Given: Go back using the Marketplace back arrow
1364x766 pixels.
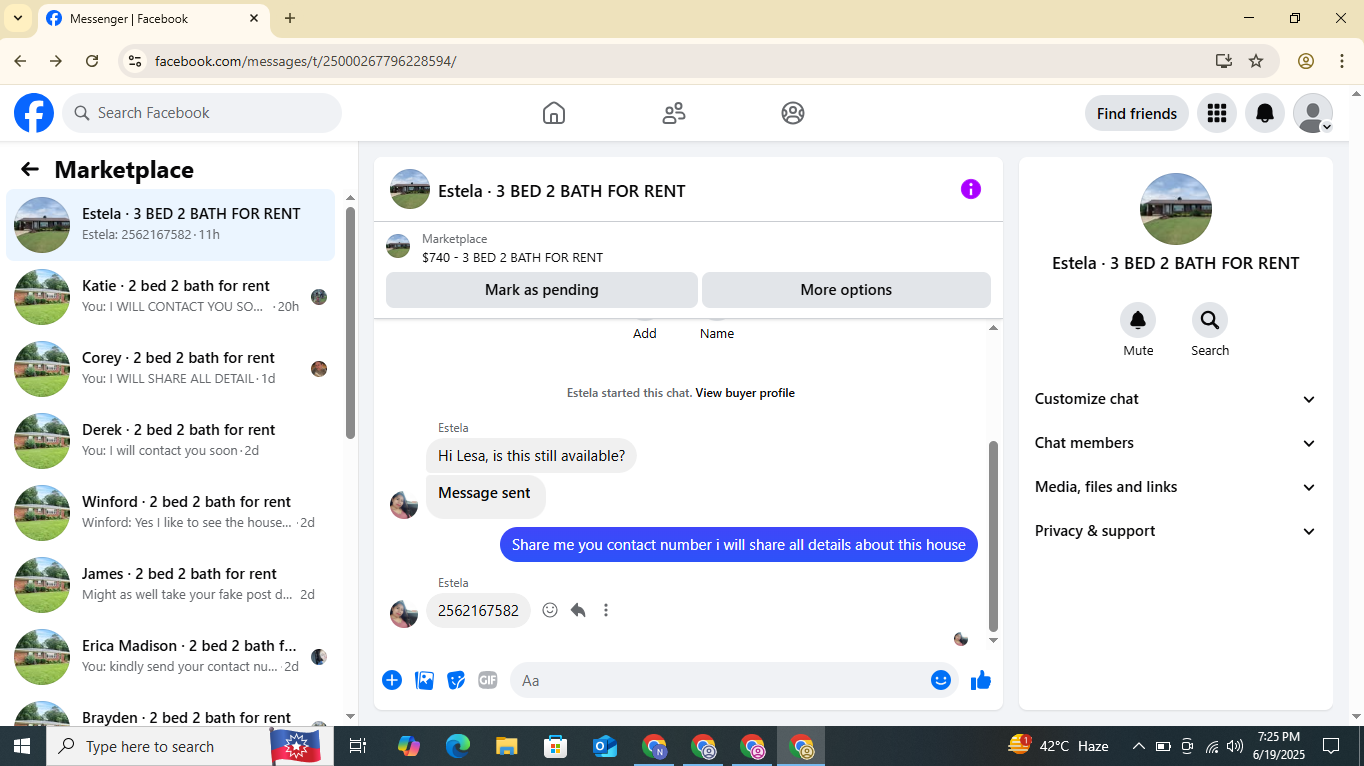Looking at the screenshot, I should point(30,170).
